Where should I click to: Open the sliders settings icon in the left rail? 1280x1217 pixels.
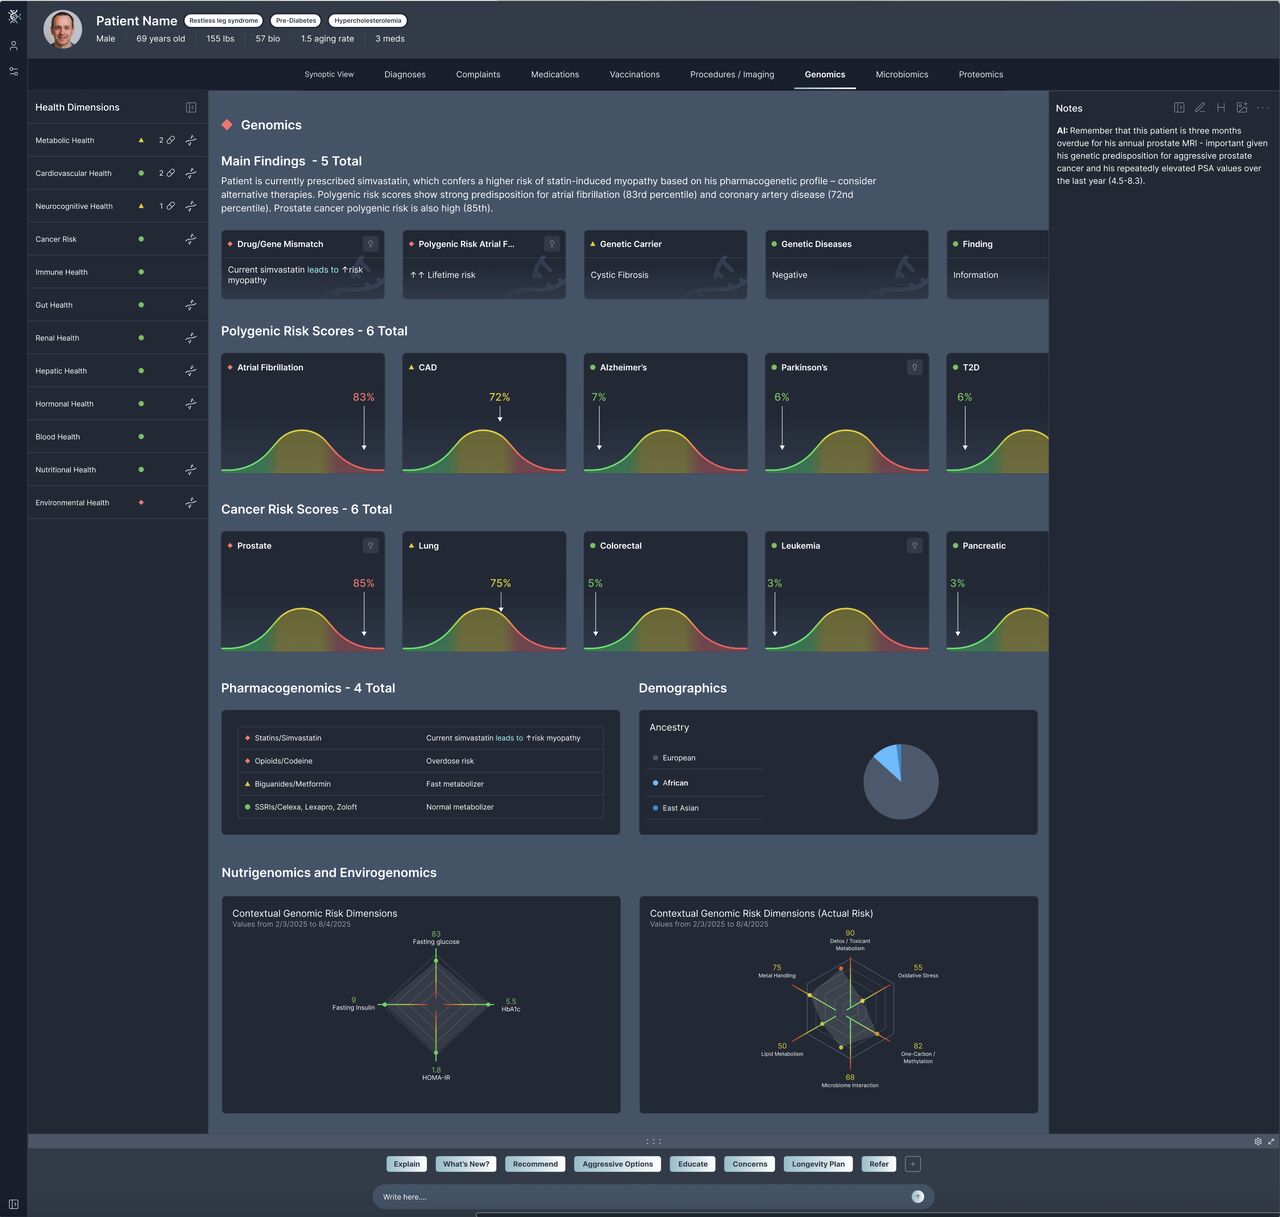pyautogui.click(x=14, y=72)
